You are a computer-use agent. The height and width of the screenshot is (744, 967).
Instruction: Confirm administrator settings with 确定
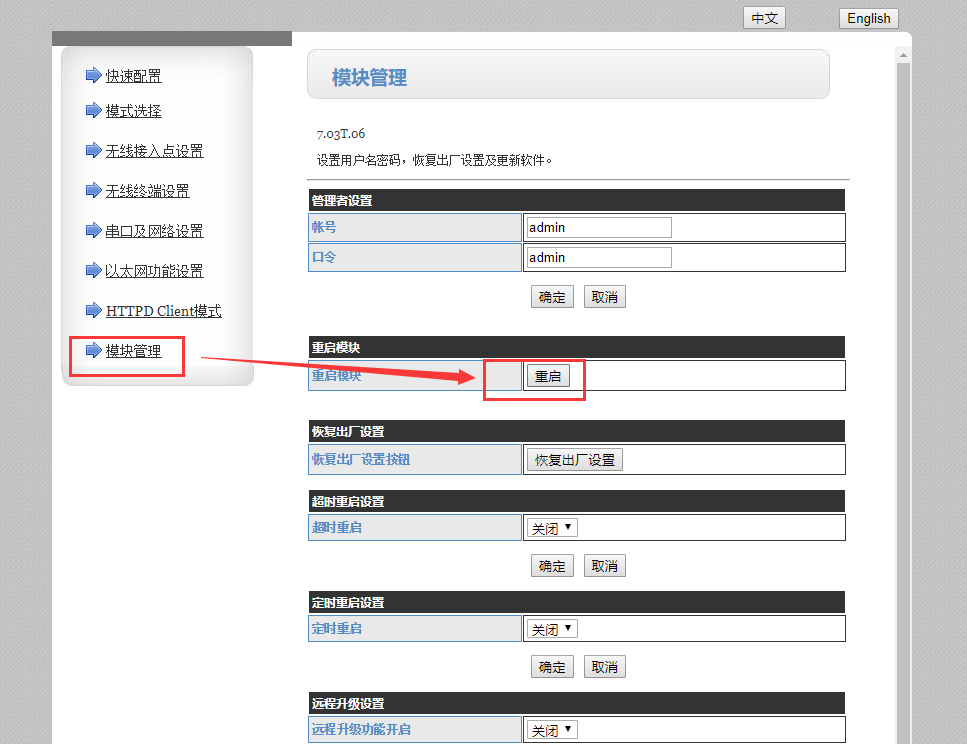[x=552, y=297]
